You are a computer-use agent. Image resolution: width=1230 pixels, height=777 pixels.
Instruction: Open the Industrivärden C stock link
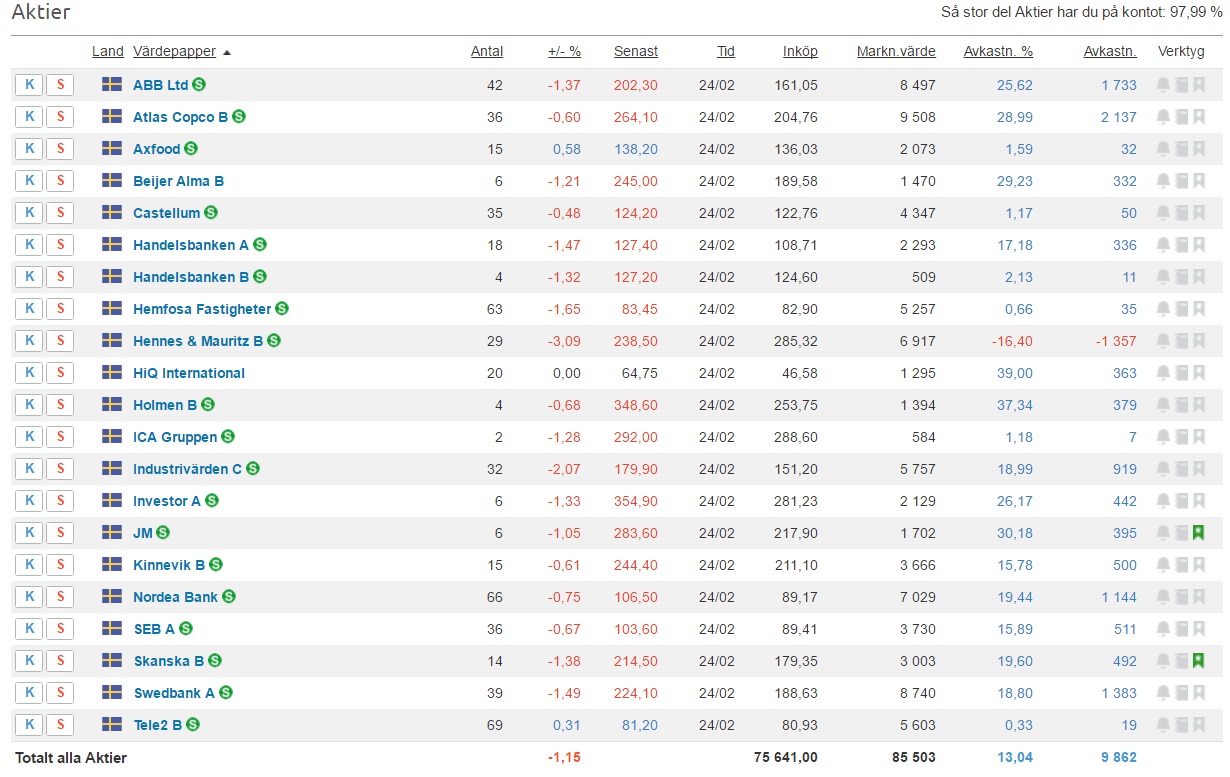(187, 469)
